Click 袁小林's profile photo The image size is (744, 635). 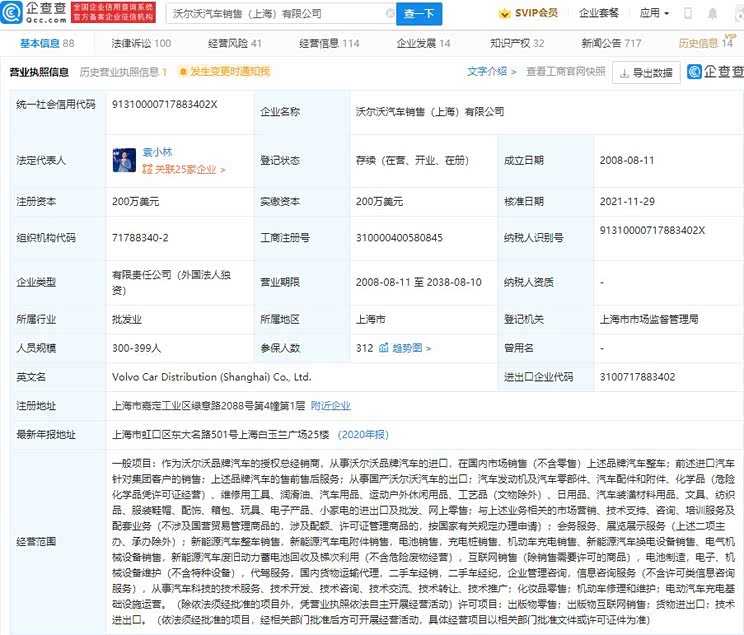124,160
